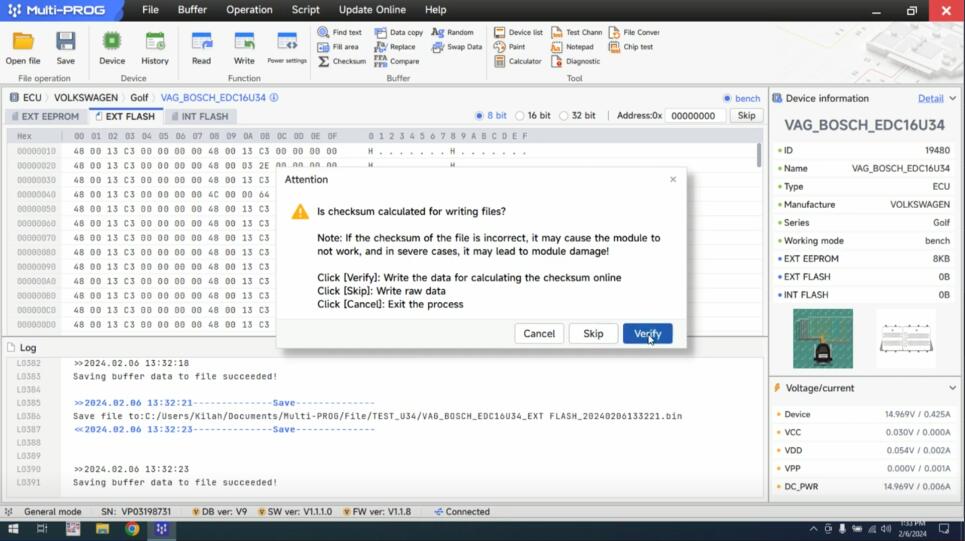Viewport: 965px width, 541px height.
Task: Switch to the INT FLASH tab
Action: [200, 116]
